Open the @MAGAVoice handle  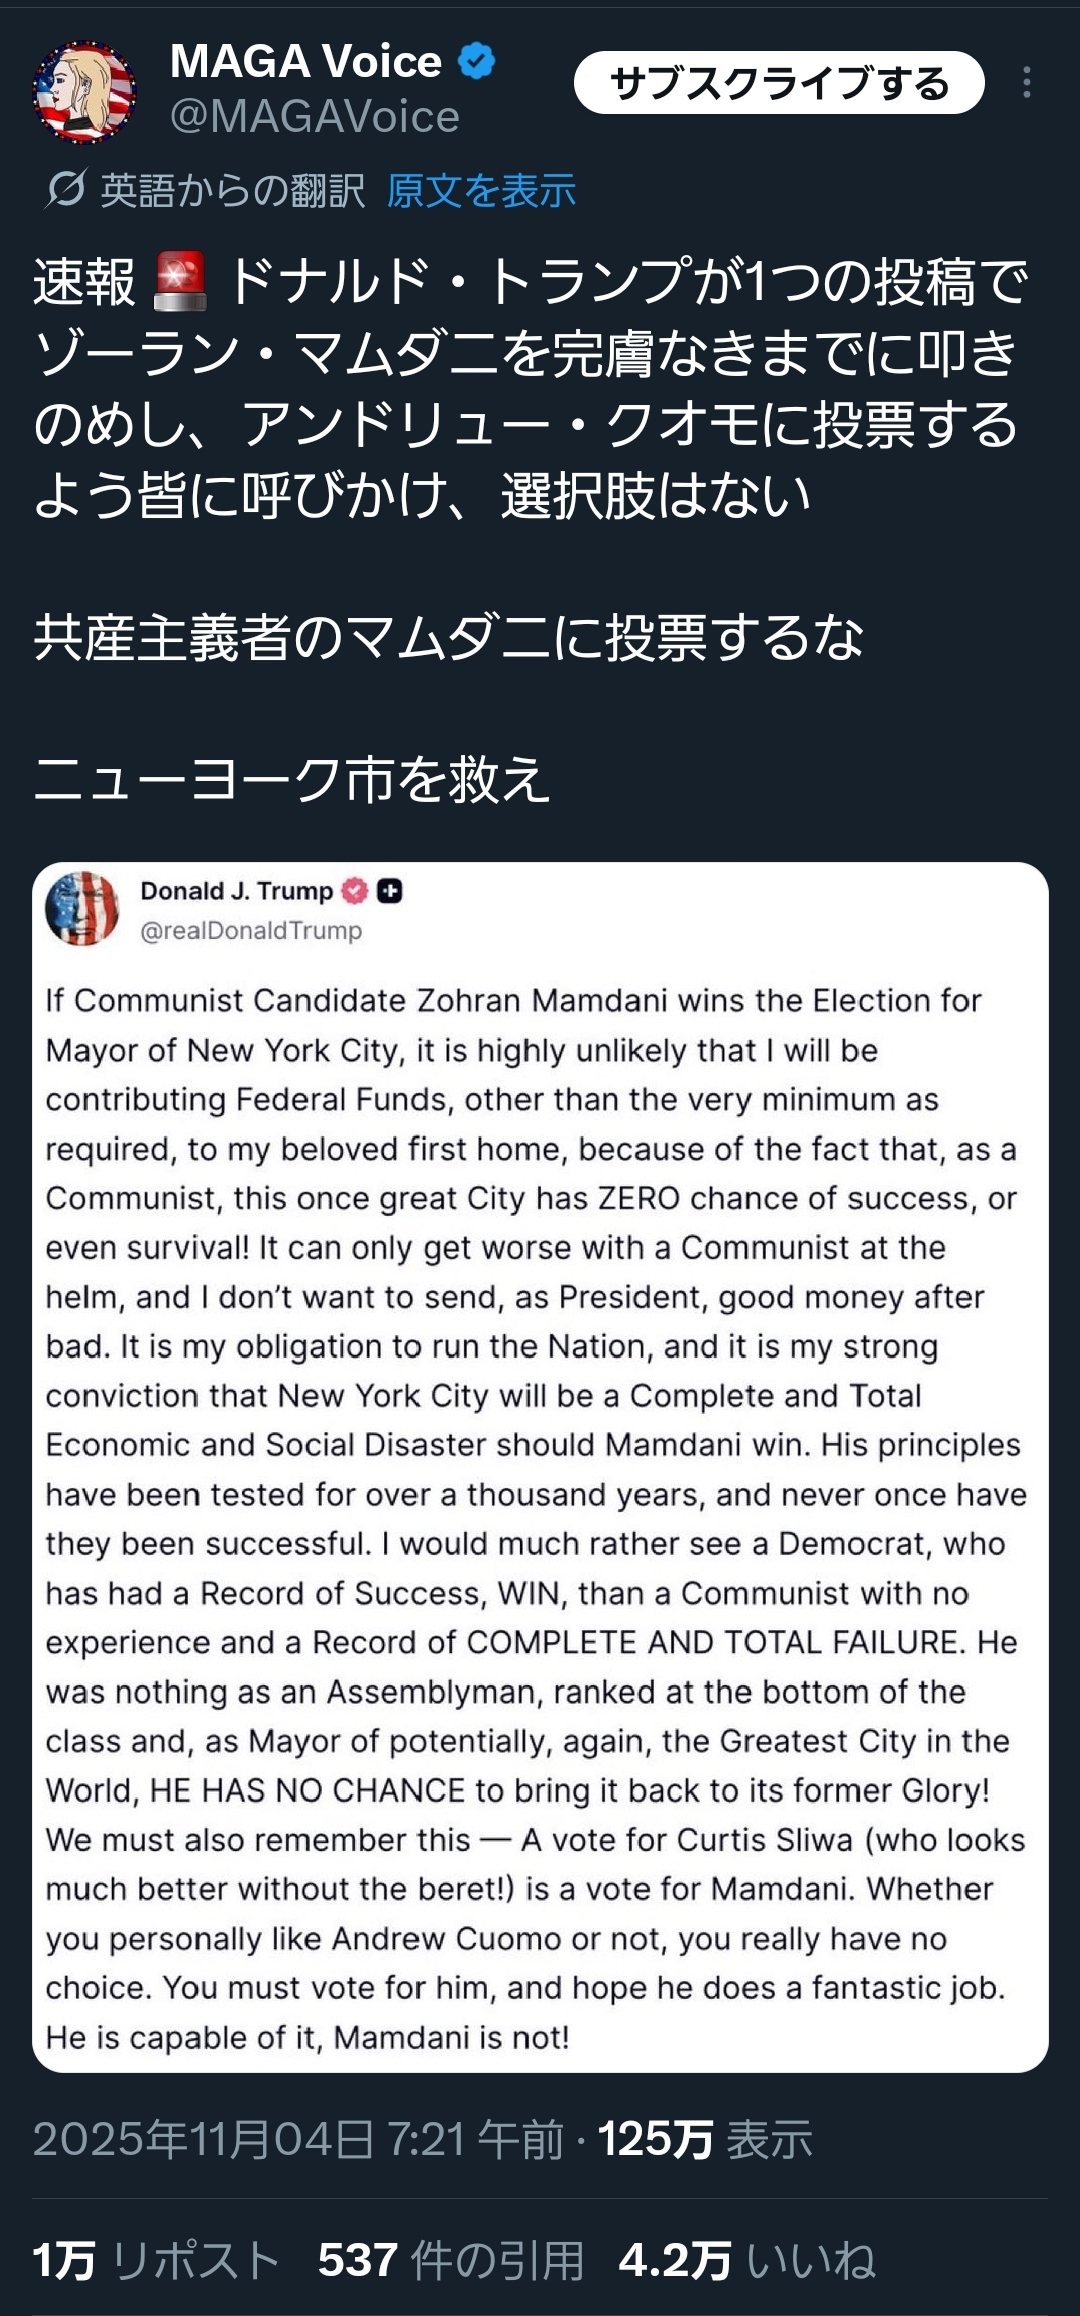(314, 117)
